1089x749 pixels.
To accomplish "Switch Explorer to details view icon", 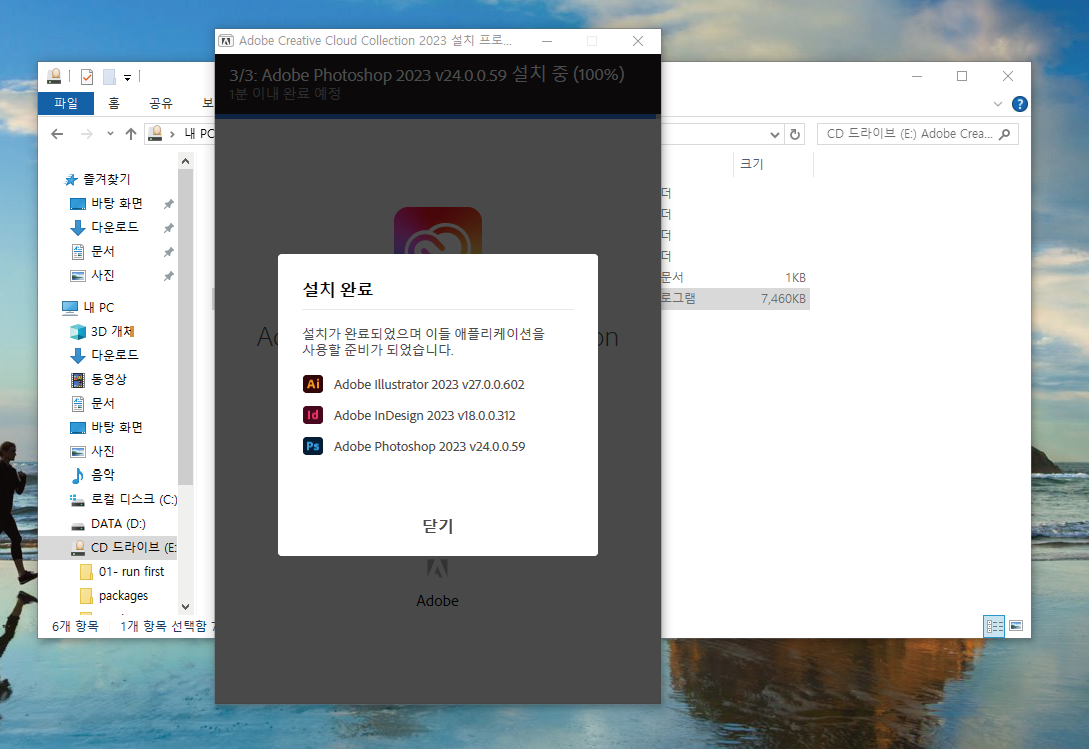I will tap(995, 626).
